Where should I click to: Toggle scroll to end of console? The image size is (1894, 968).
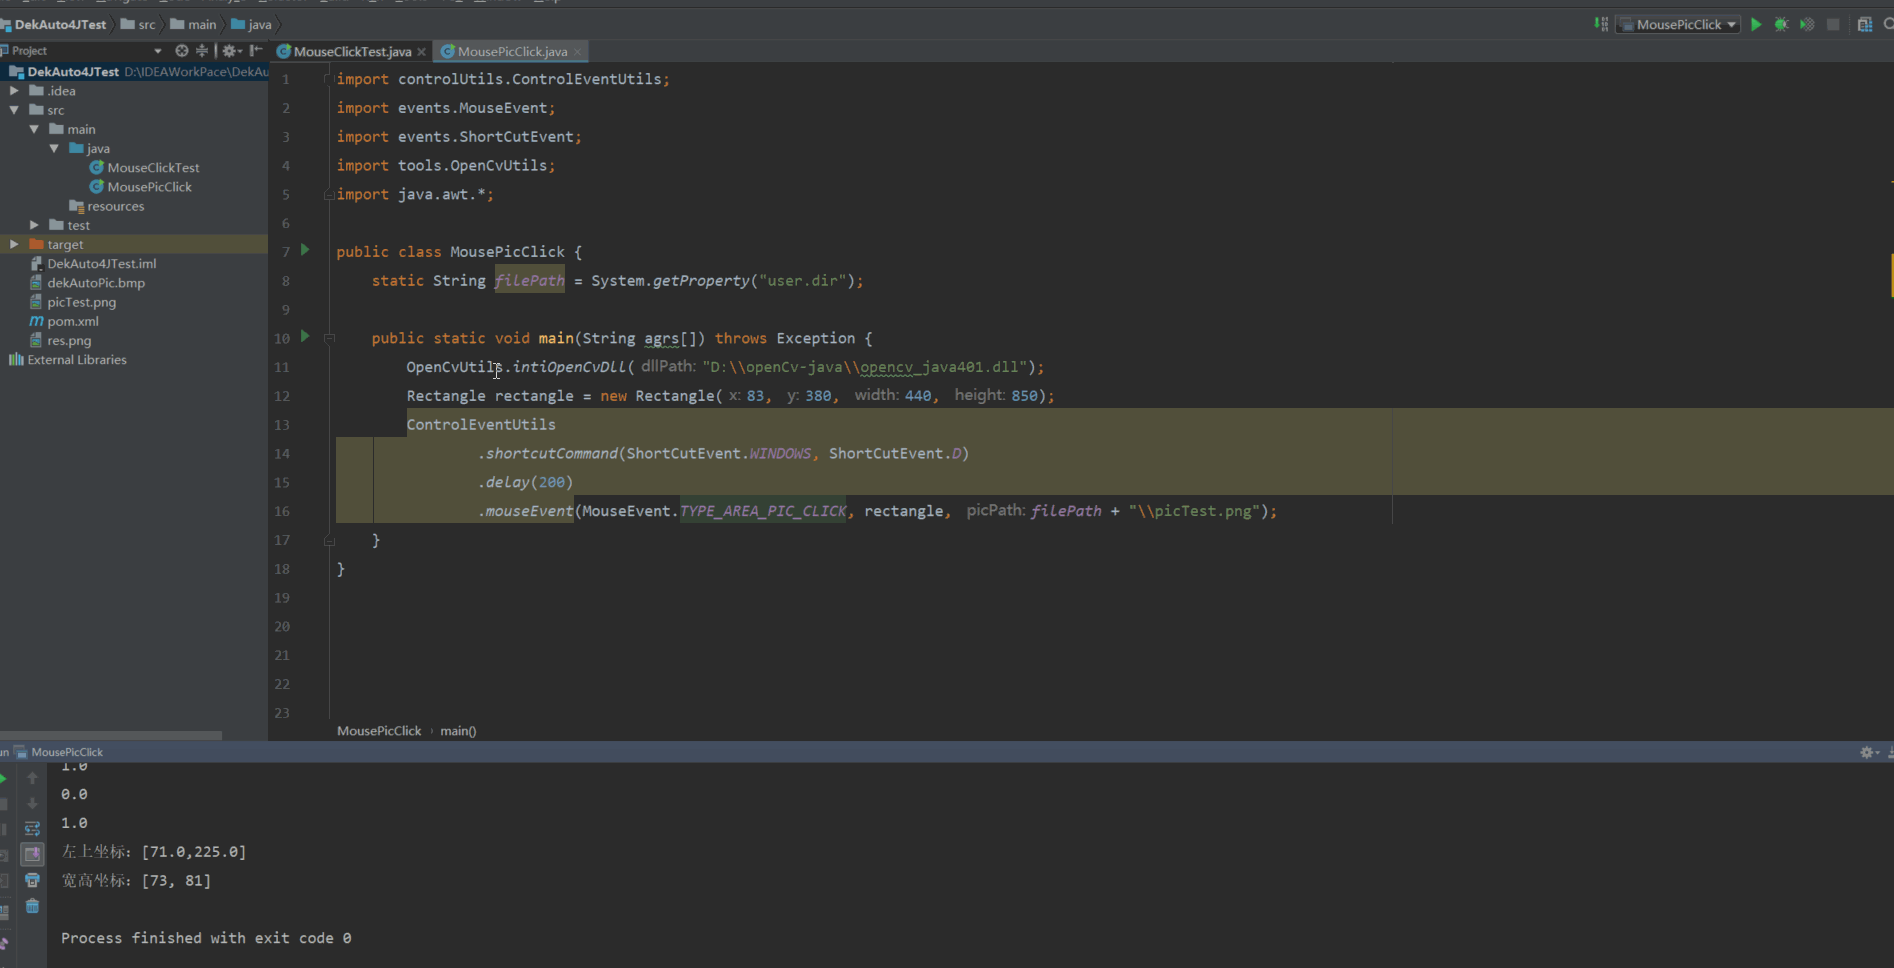(32, 854)
